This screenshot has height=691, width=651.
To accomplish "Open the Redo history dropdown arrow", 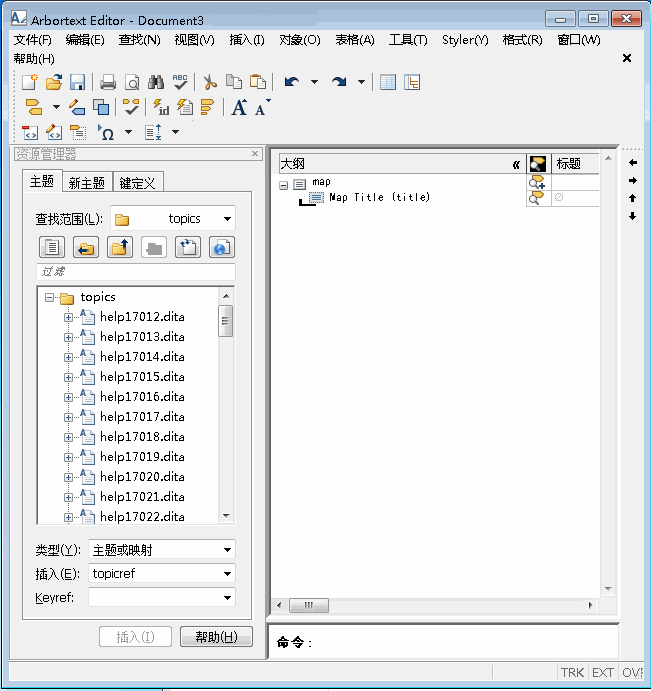I will click(x=361, y=82).
